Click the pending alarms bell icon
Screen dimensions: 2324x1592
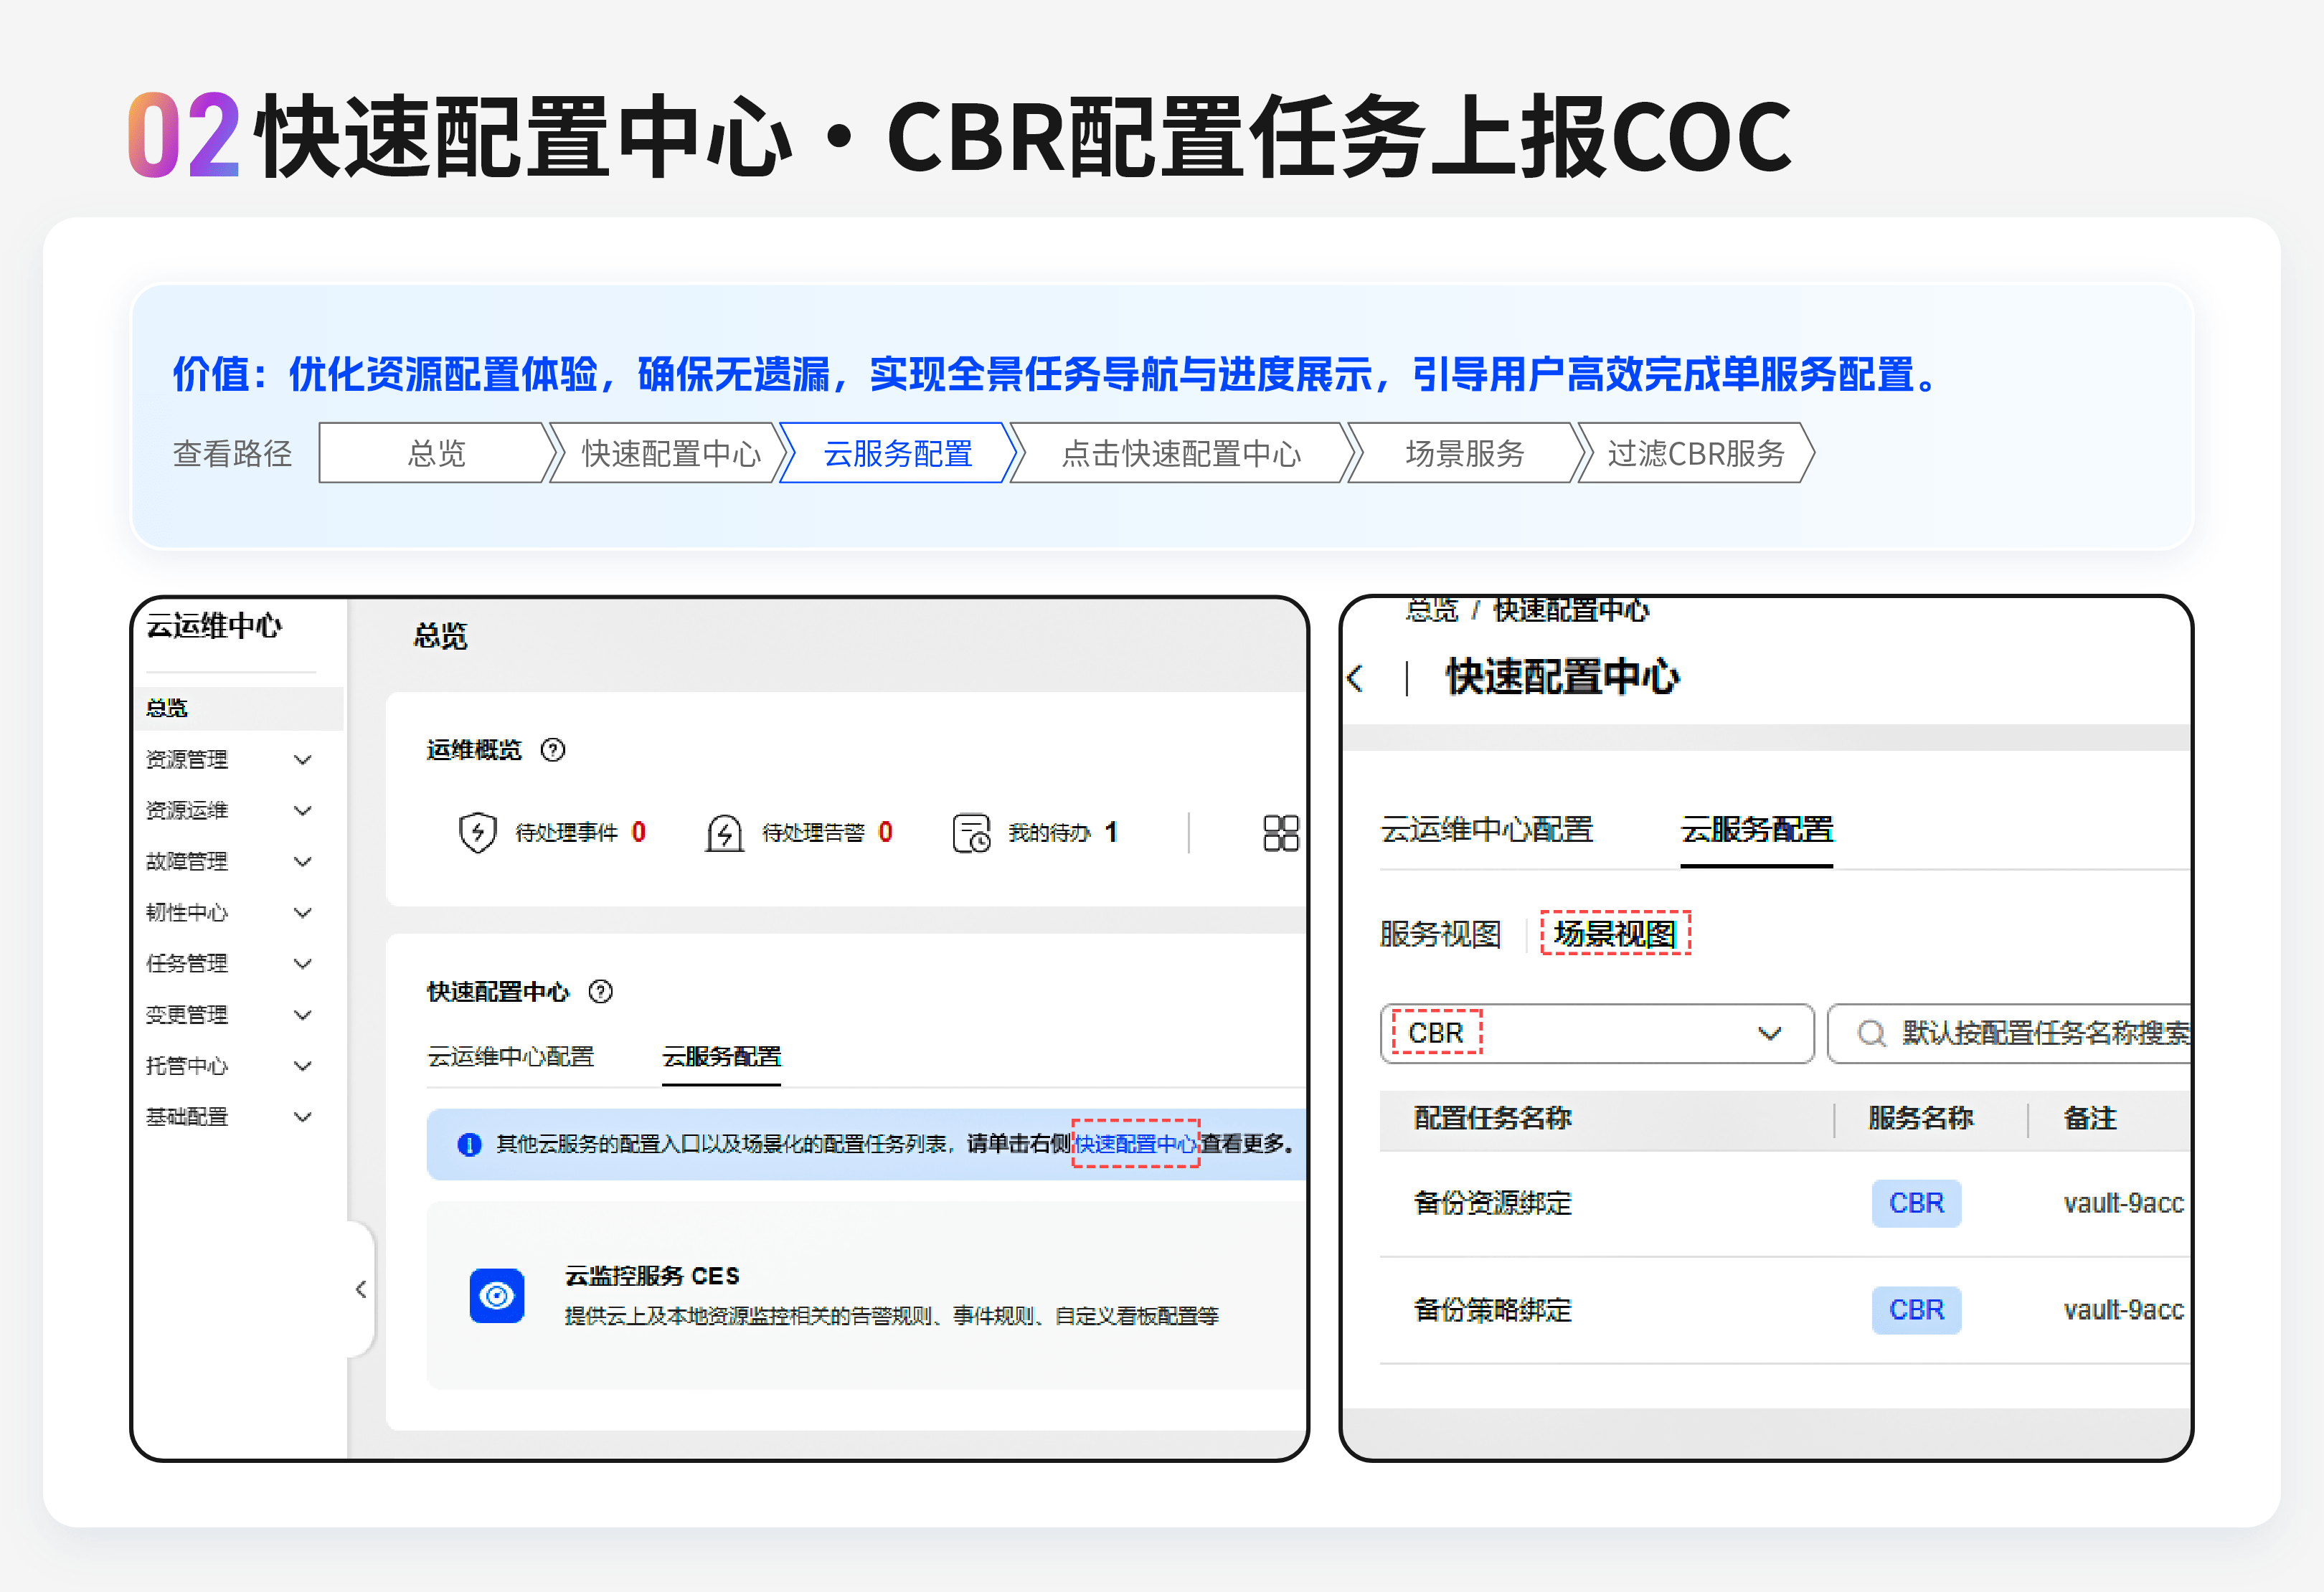[x=724, y=832]
